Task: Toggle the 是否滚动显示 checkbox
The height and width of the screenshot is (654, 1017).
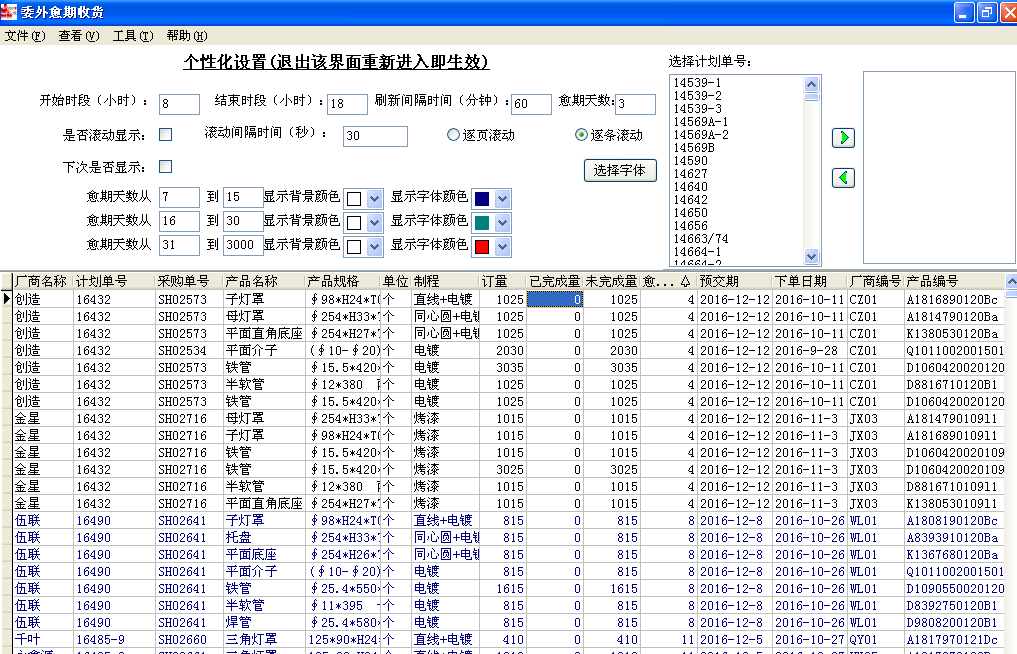Action: click(x=166, y=134)
